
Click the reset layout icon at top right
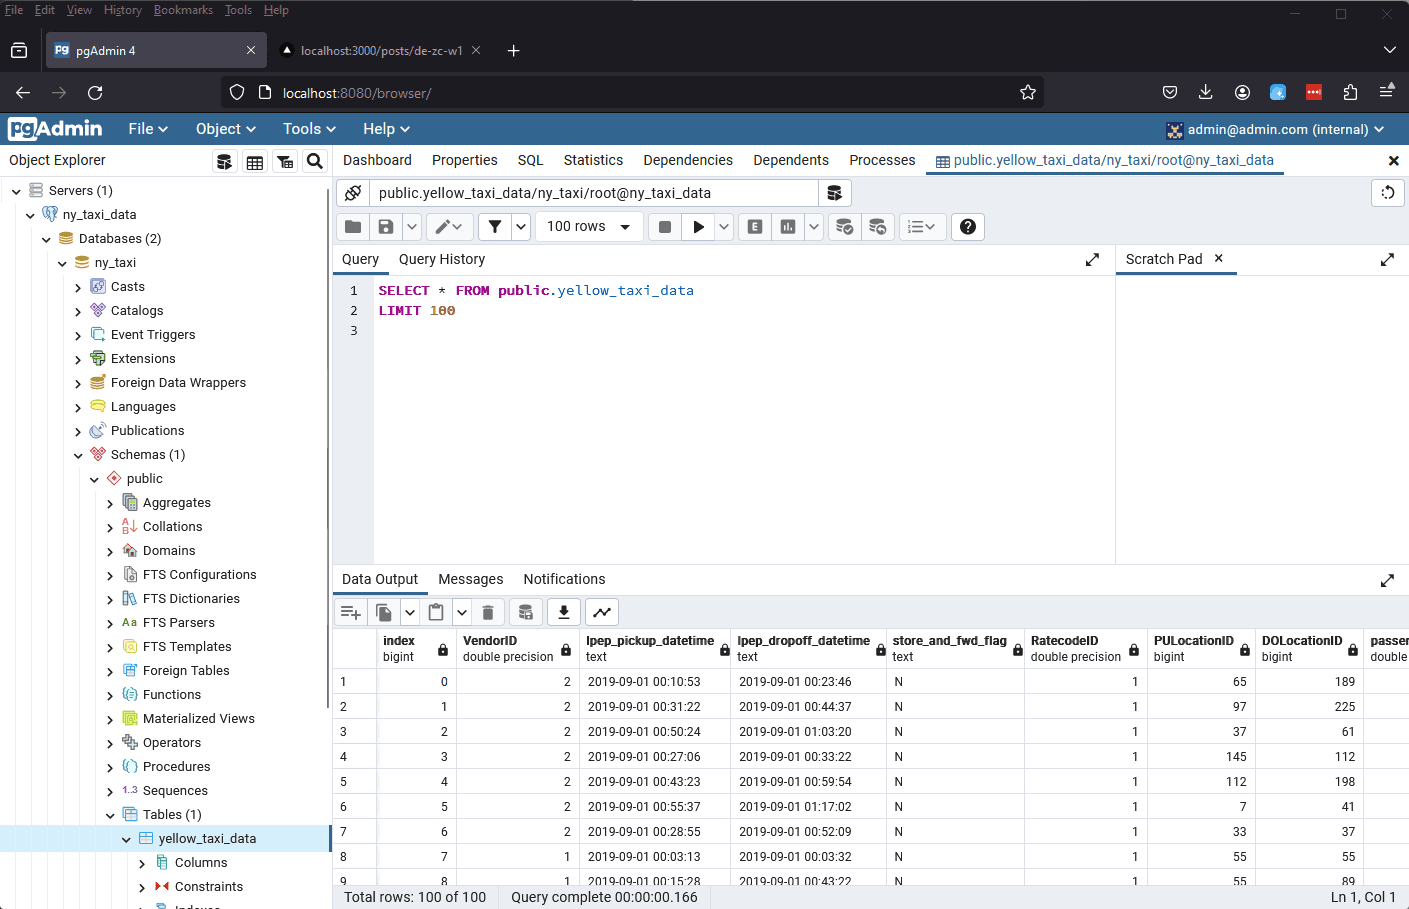(1388, 193)
